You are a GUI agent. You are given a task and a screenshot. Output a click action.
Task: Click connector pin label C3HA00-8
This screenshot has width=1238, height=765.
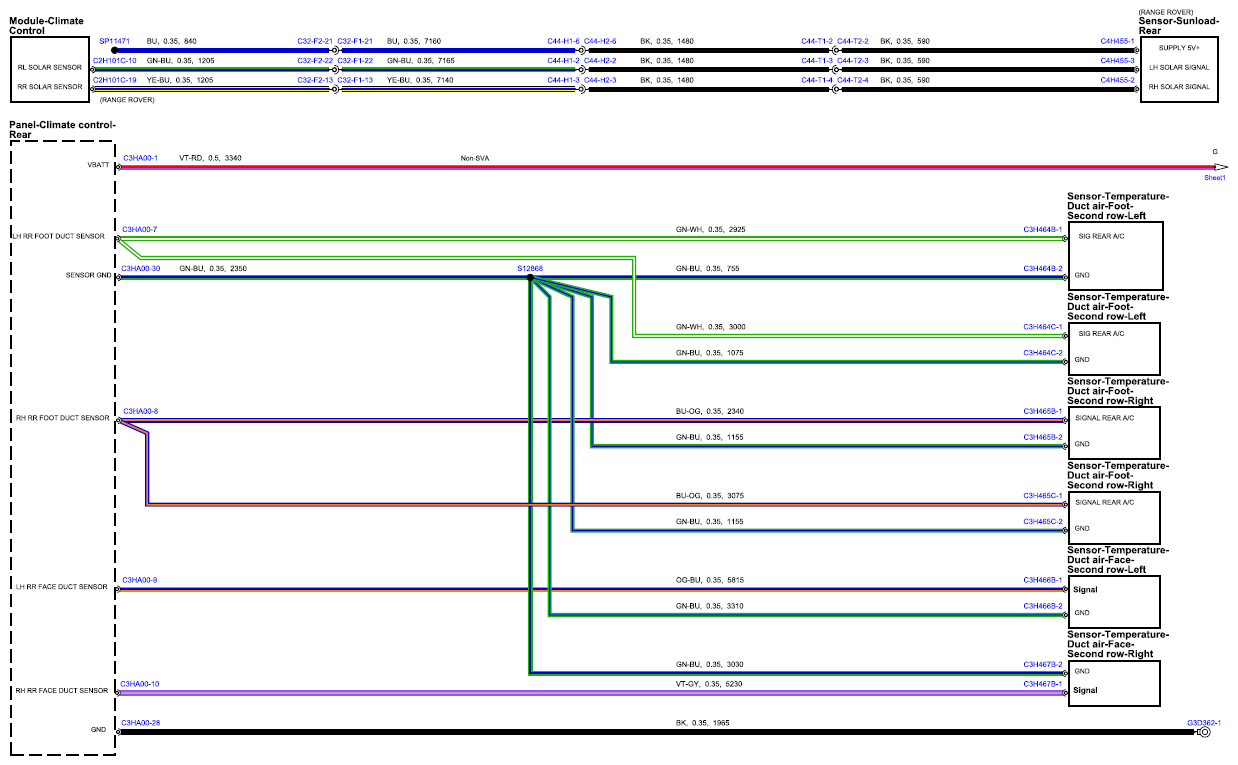pos(140,411)
